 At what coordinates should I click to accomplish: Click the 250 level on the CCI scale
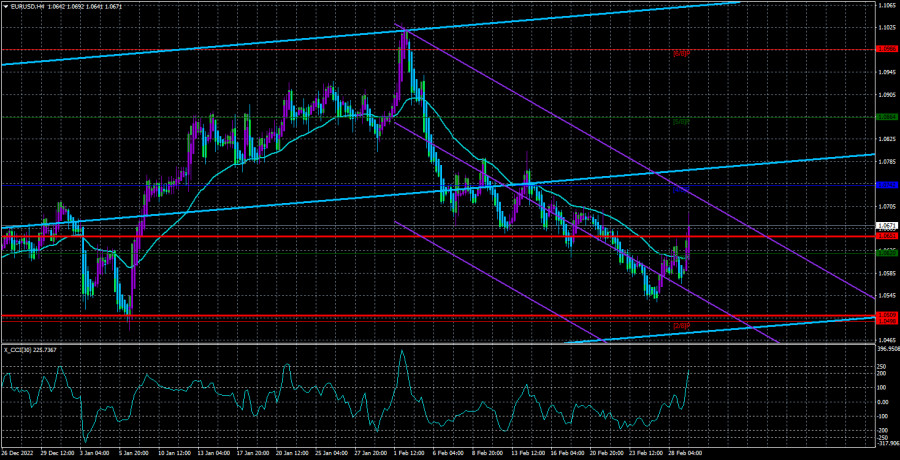point(882,367)
